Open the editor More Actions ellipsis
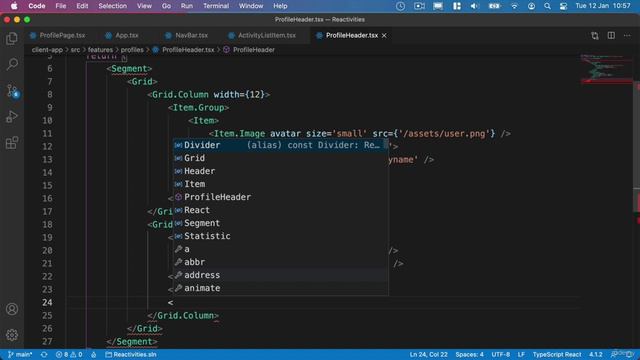 (x=627, y=36)
